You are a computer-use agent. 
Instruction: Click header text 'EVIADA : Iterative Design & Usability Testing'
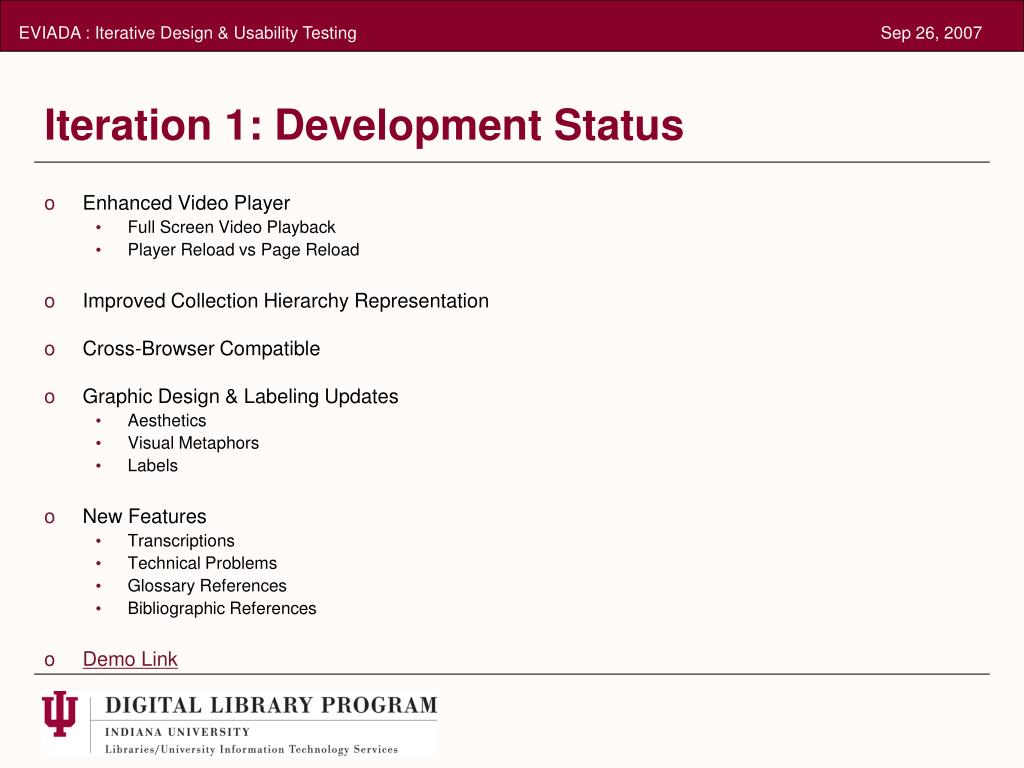pos(187,33)
